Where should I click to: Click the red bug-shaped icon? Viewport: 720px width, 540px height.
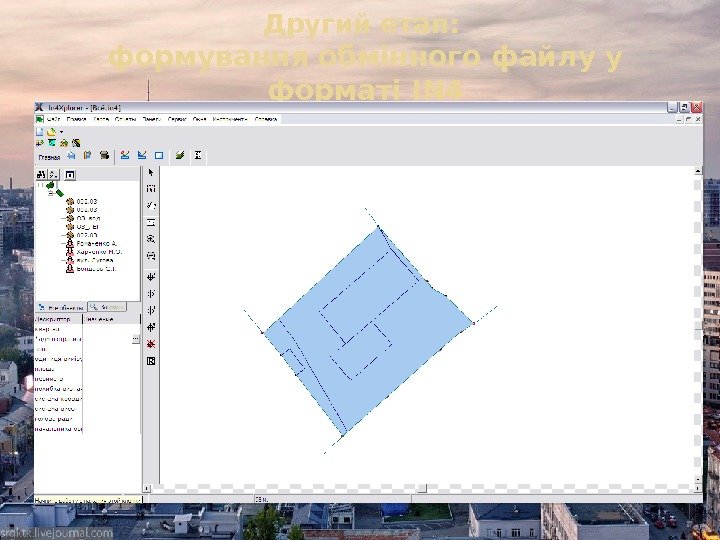click(151, 344)
